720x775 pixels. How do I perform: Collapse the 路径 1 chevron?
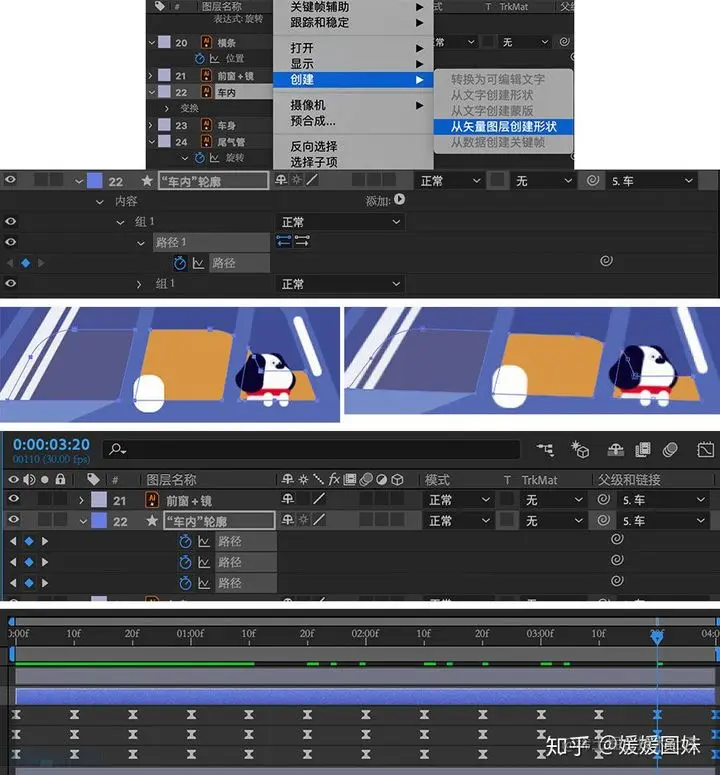point(141,243)
